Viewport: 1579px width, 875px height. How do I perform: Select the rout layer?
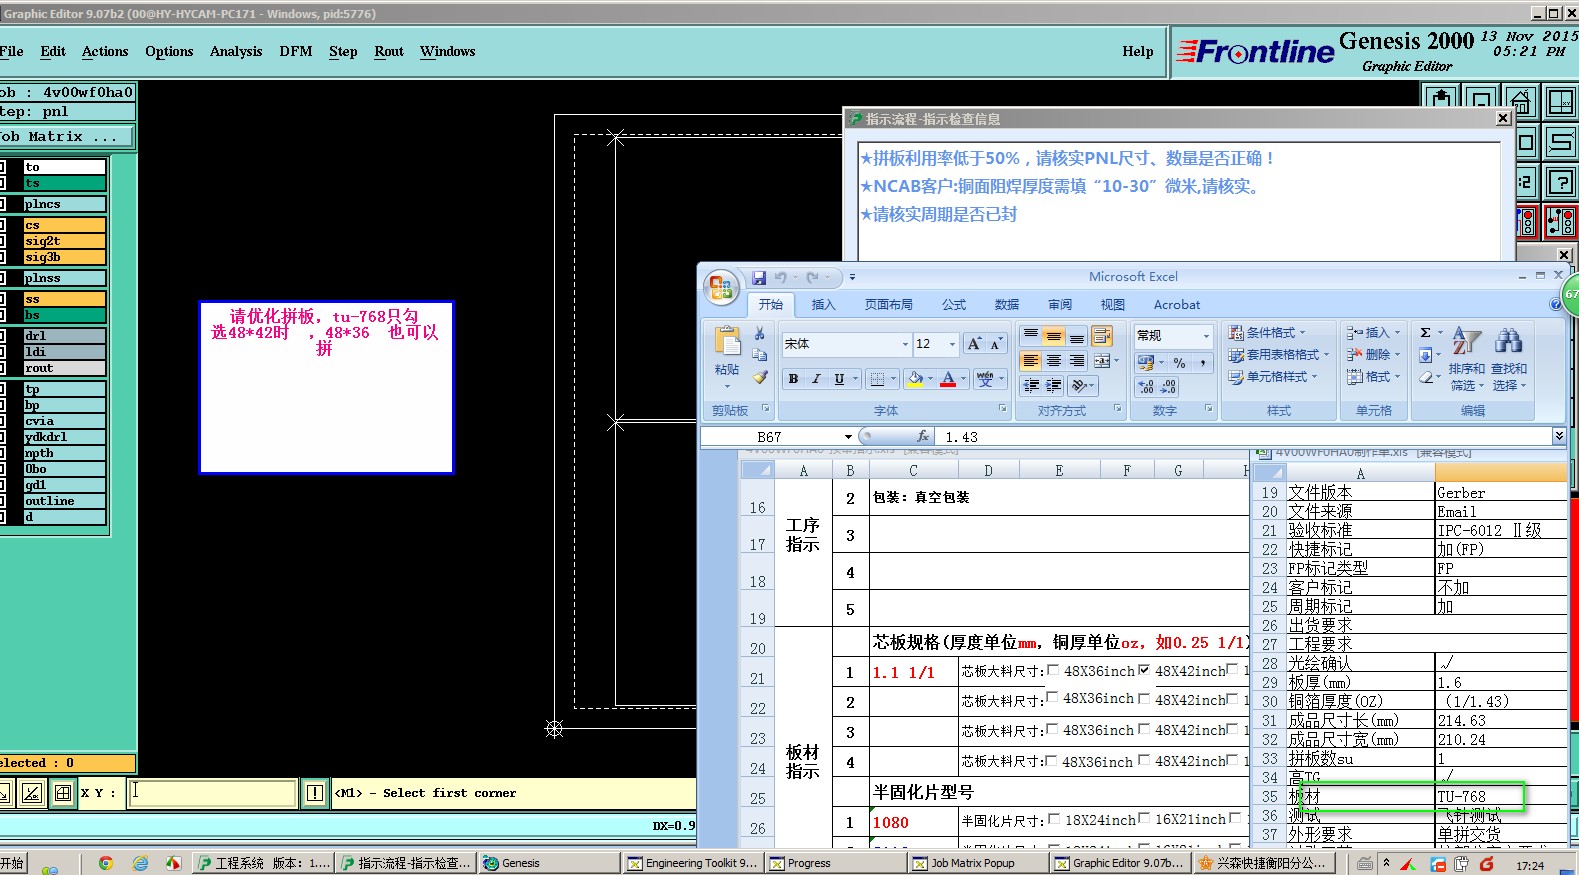click(x=64, y=368)
